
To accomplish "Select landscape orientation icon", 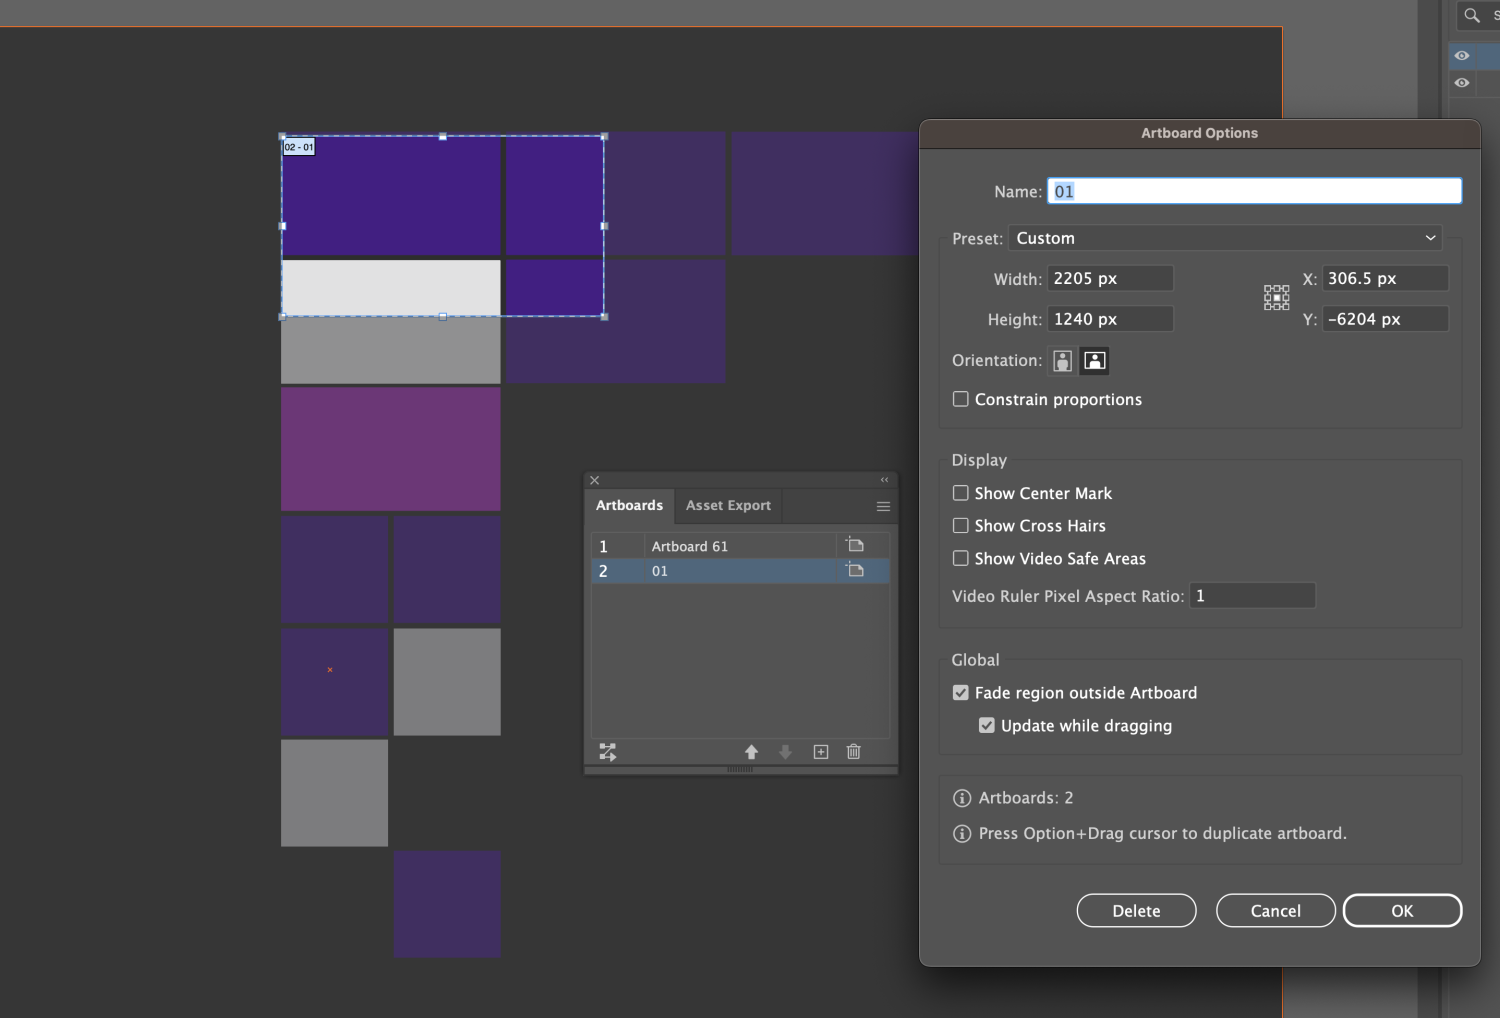I will click(1095, 361).
